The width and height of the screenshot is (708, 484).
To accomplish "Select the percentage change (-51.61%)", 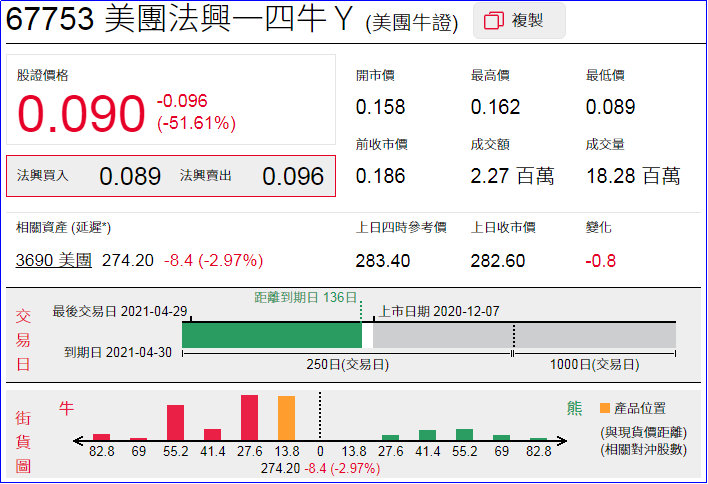I will (x=196, y=123).
